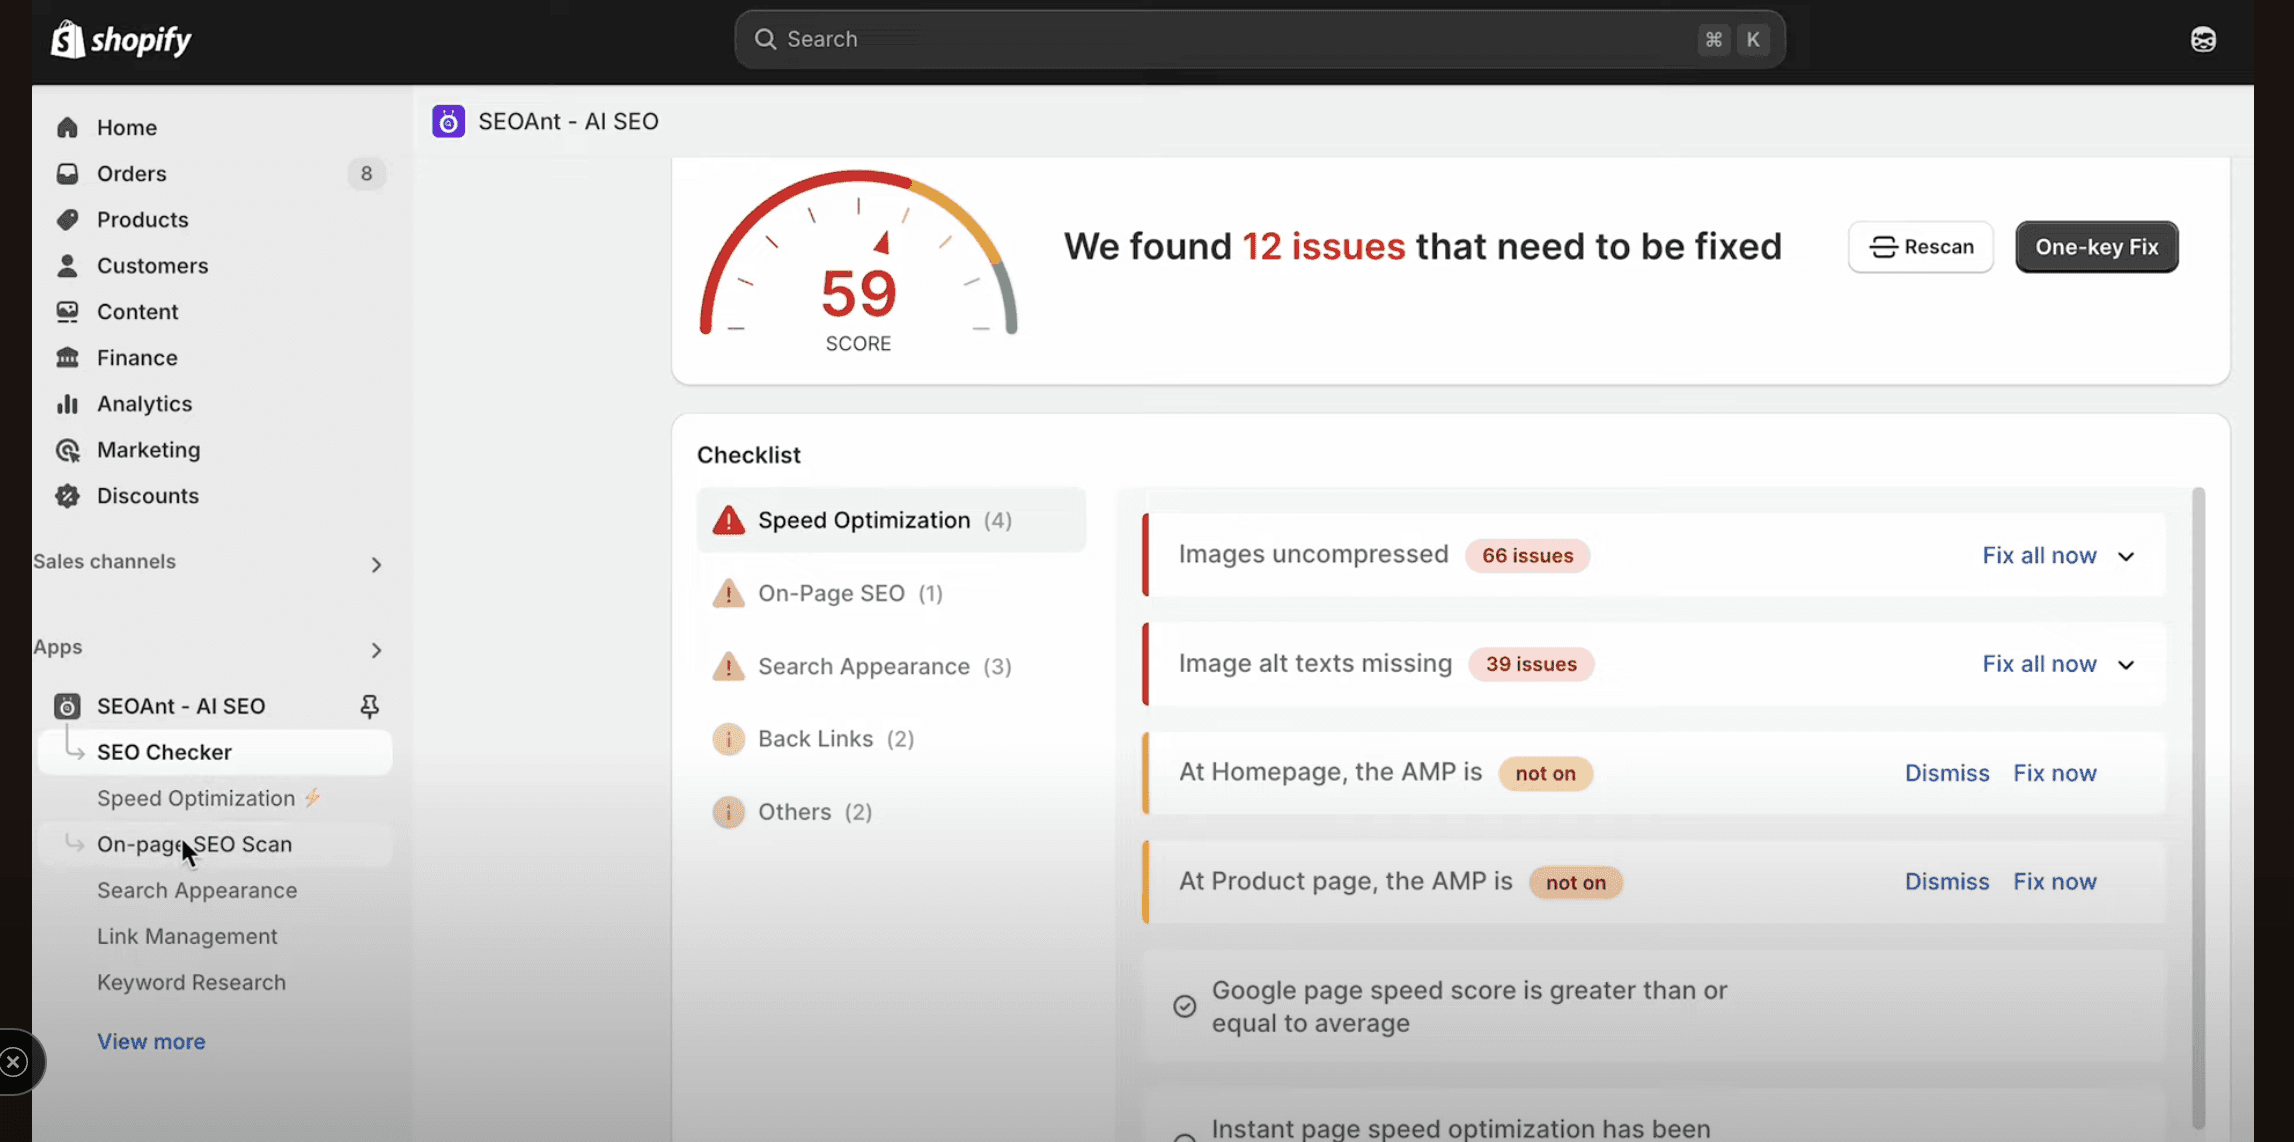Viewport: 2294px width, 1142px height.
Task: Click the 66 issues badge
Action: [1527, 556]
